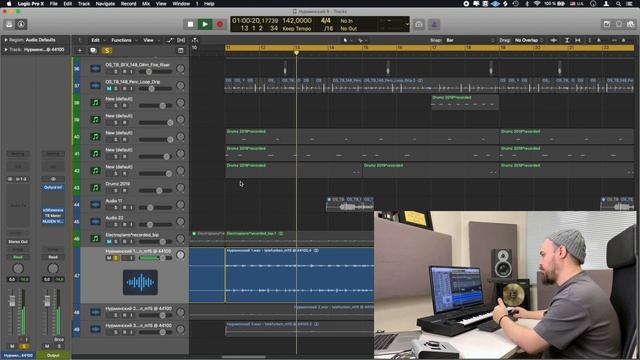Image resolution: width=640 pixels, height=360 pixels.
Task: Toggle the Show Automation icon
Action: tap(170, 40)
